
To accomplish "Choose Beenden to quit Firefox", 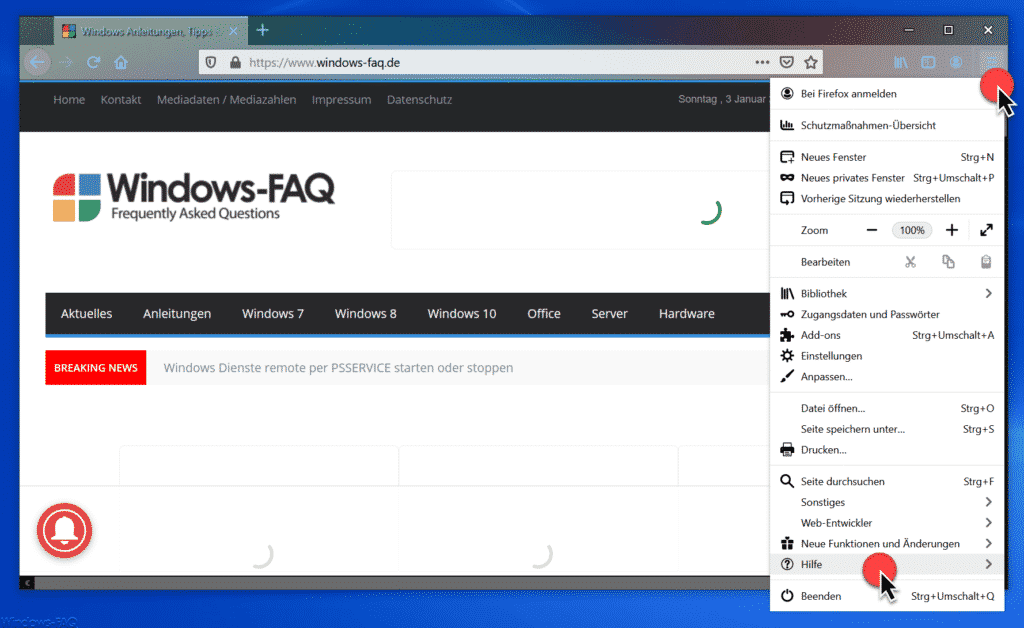I will pos(887,597).
